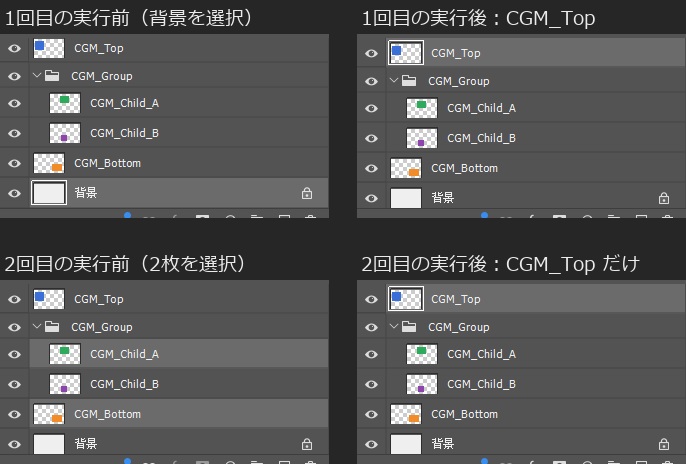The image size is (686, 464).
Task: Hide CGM_Child_B in 2回目の実行前 panel
Action: (x=14, y=384)
